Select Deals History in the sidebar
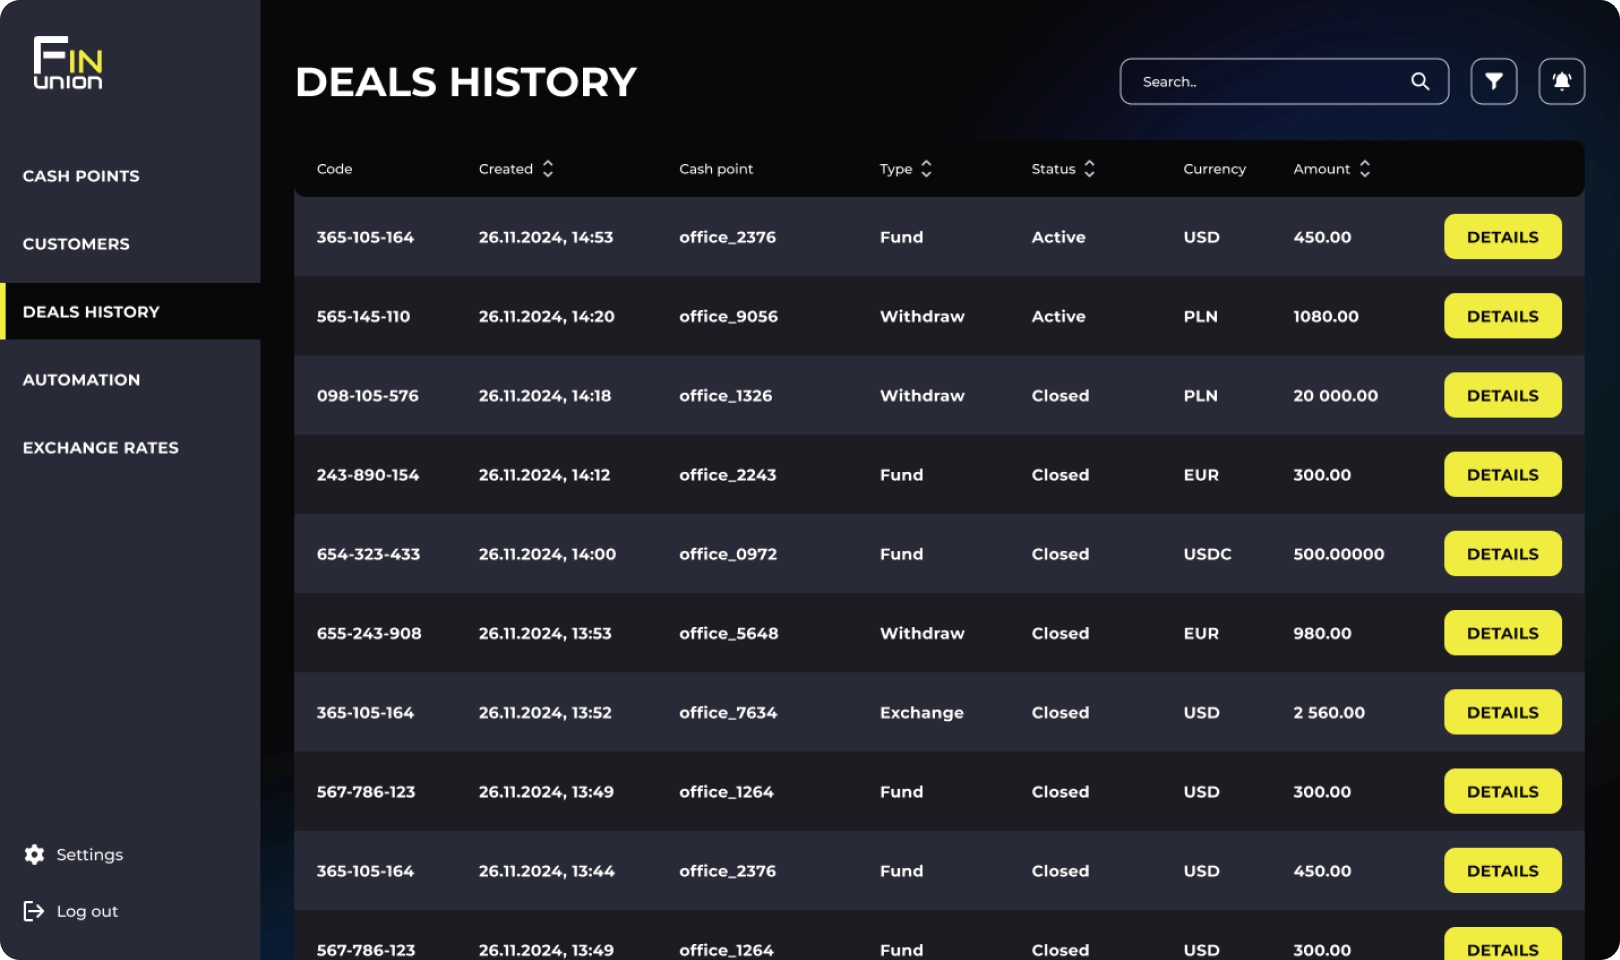 [x=91, y=312]
